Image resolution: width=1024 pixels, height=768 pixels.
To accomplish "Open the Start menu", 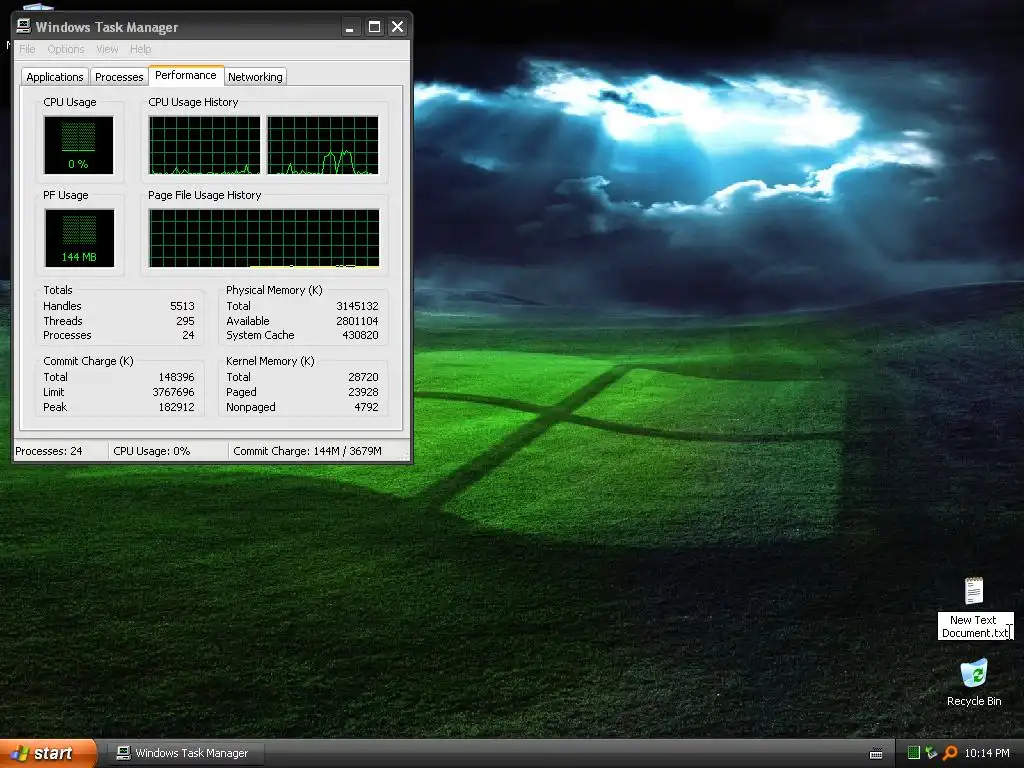I will tap(47, 754).
